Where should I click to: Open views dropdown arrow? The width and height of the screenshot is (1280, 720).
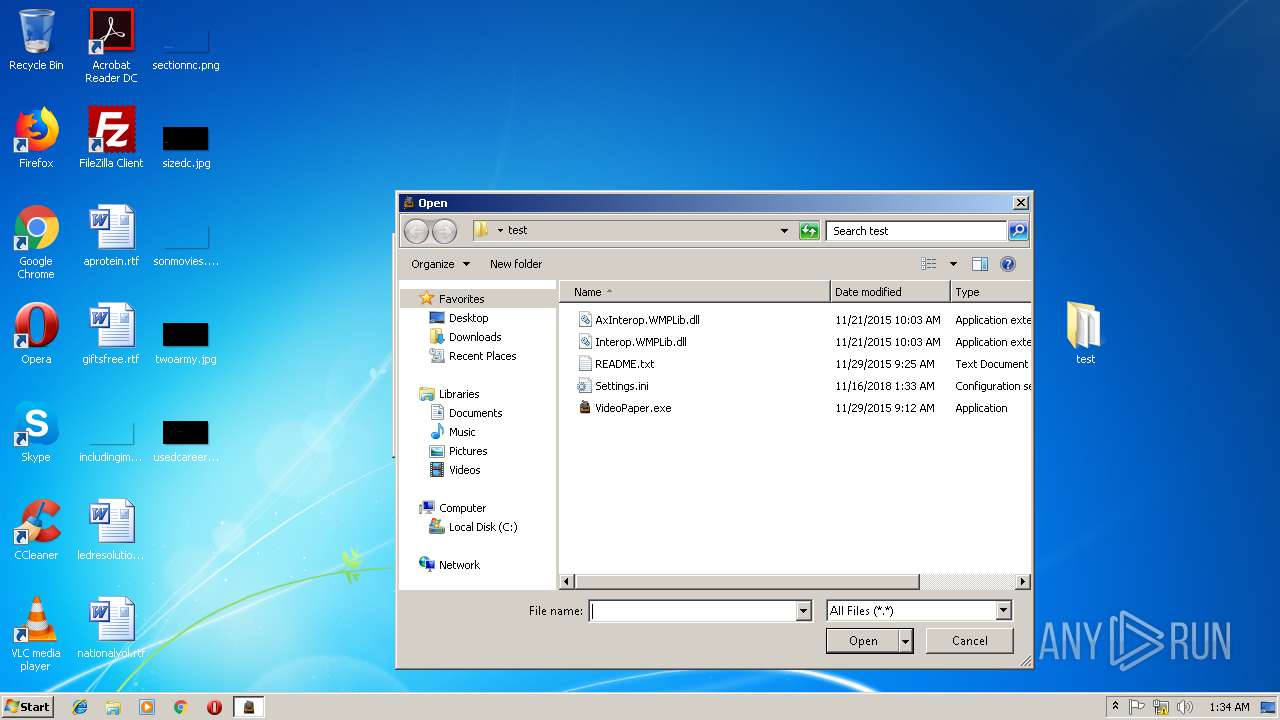coord(953,264)
